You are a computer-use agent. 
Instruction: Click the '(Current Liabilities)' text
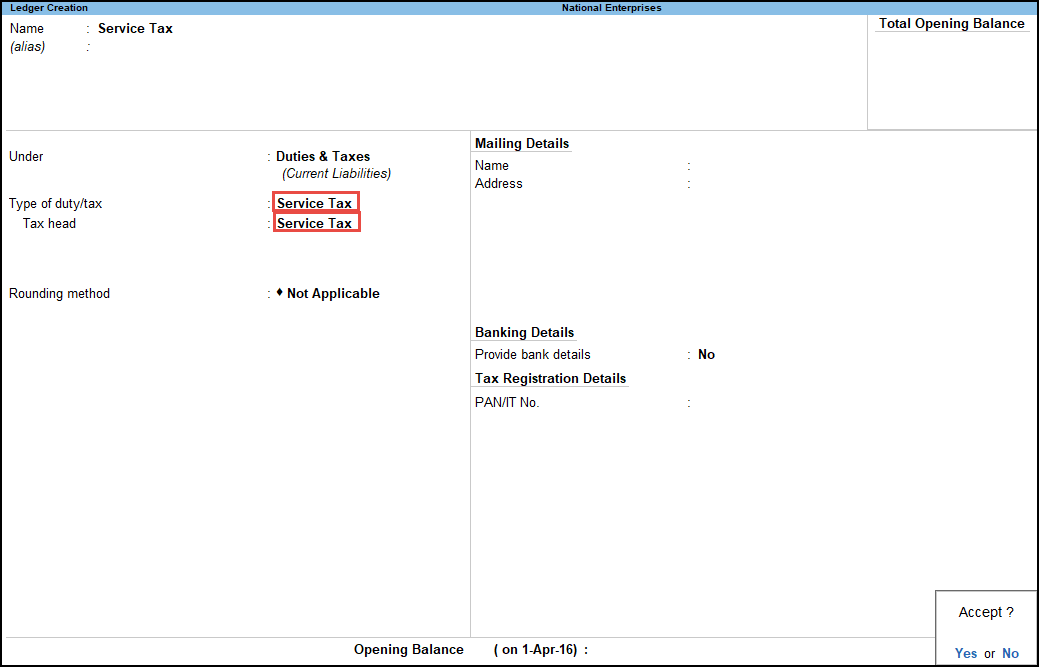(x=337, y=174)
